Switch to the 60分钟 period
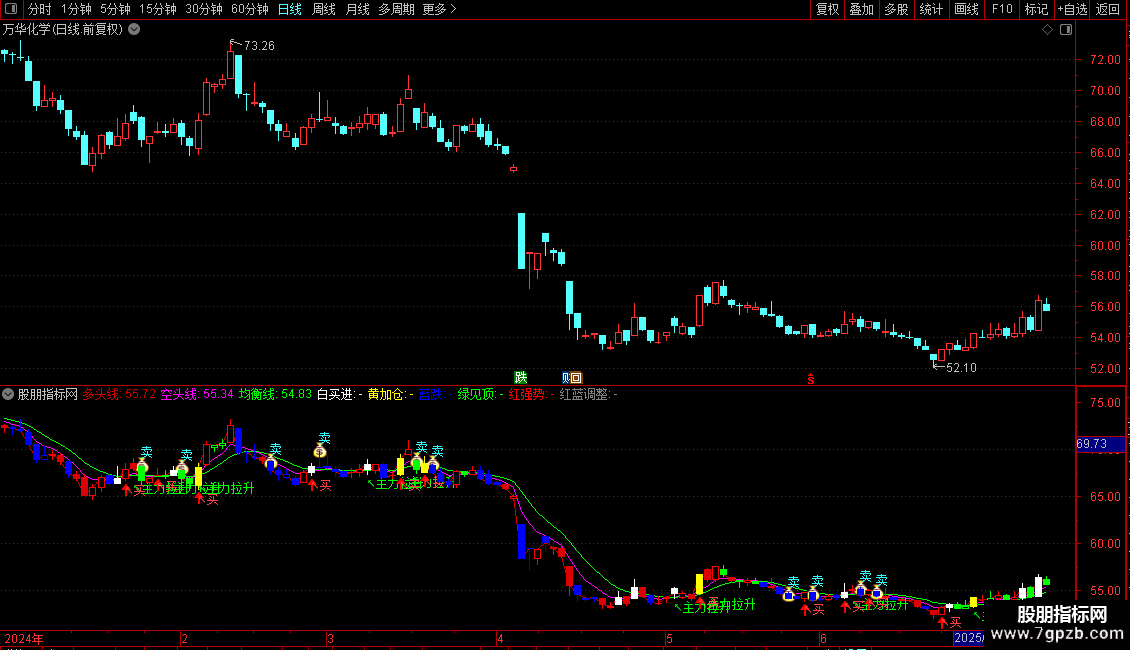Image resolution: width=1130 pixels, height=650 pixels. (x=250, y=9)
